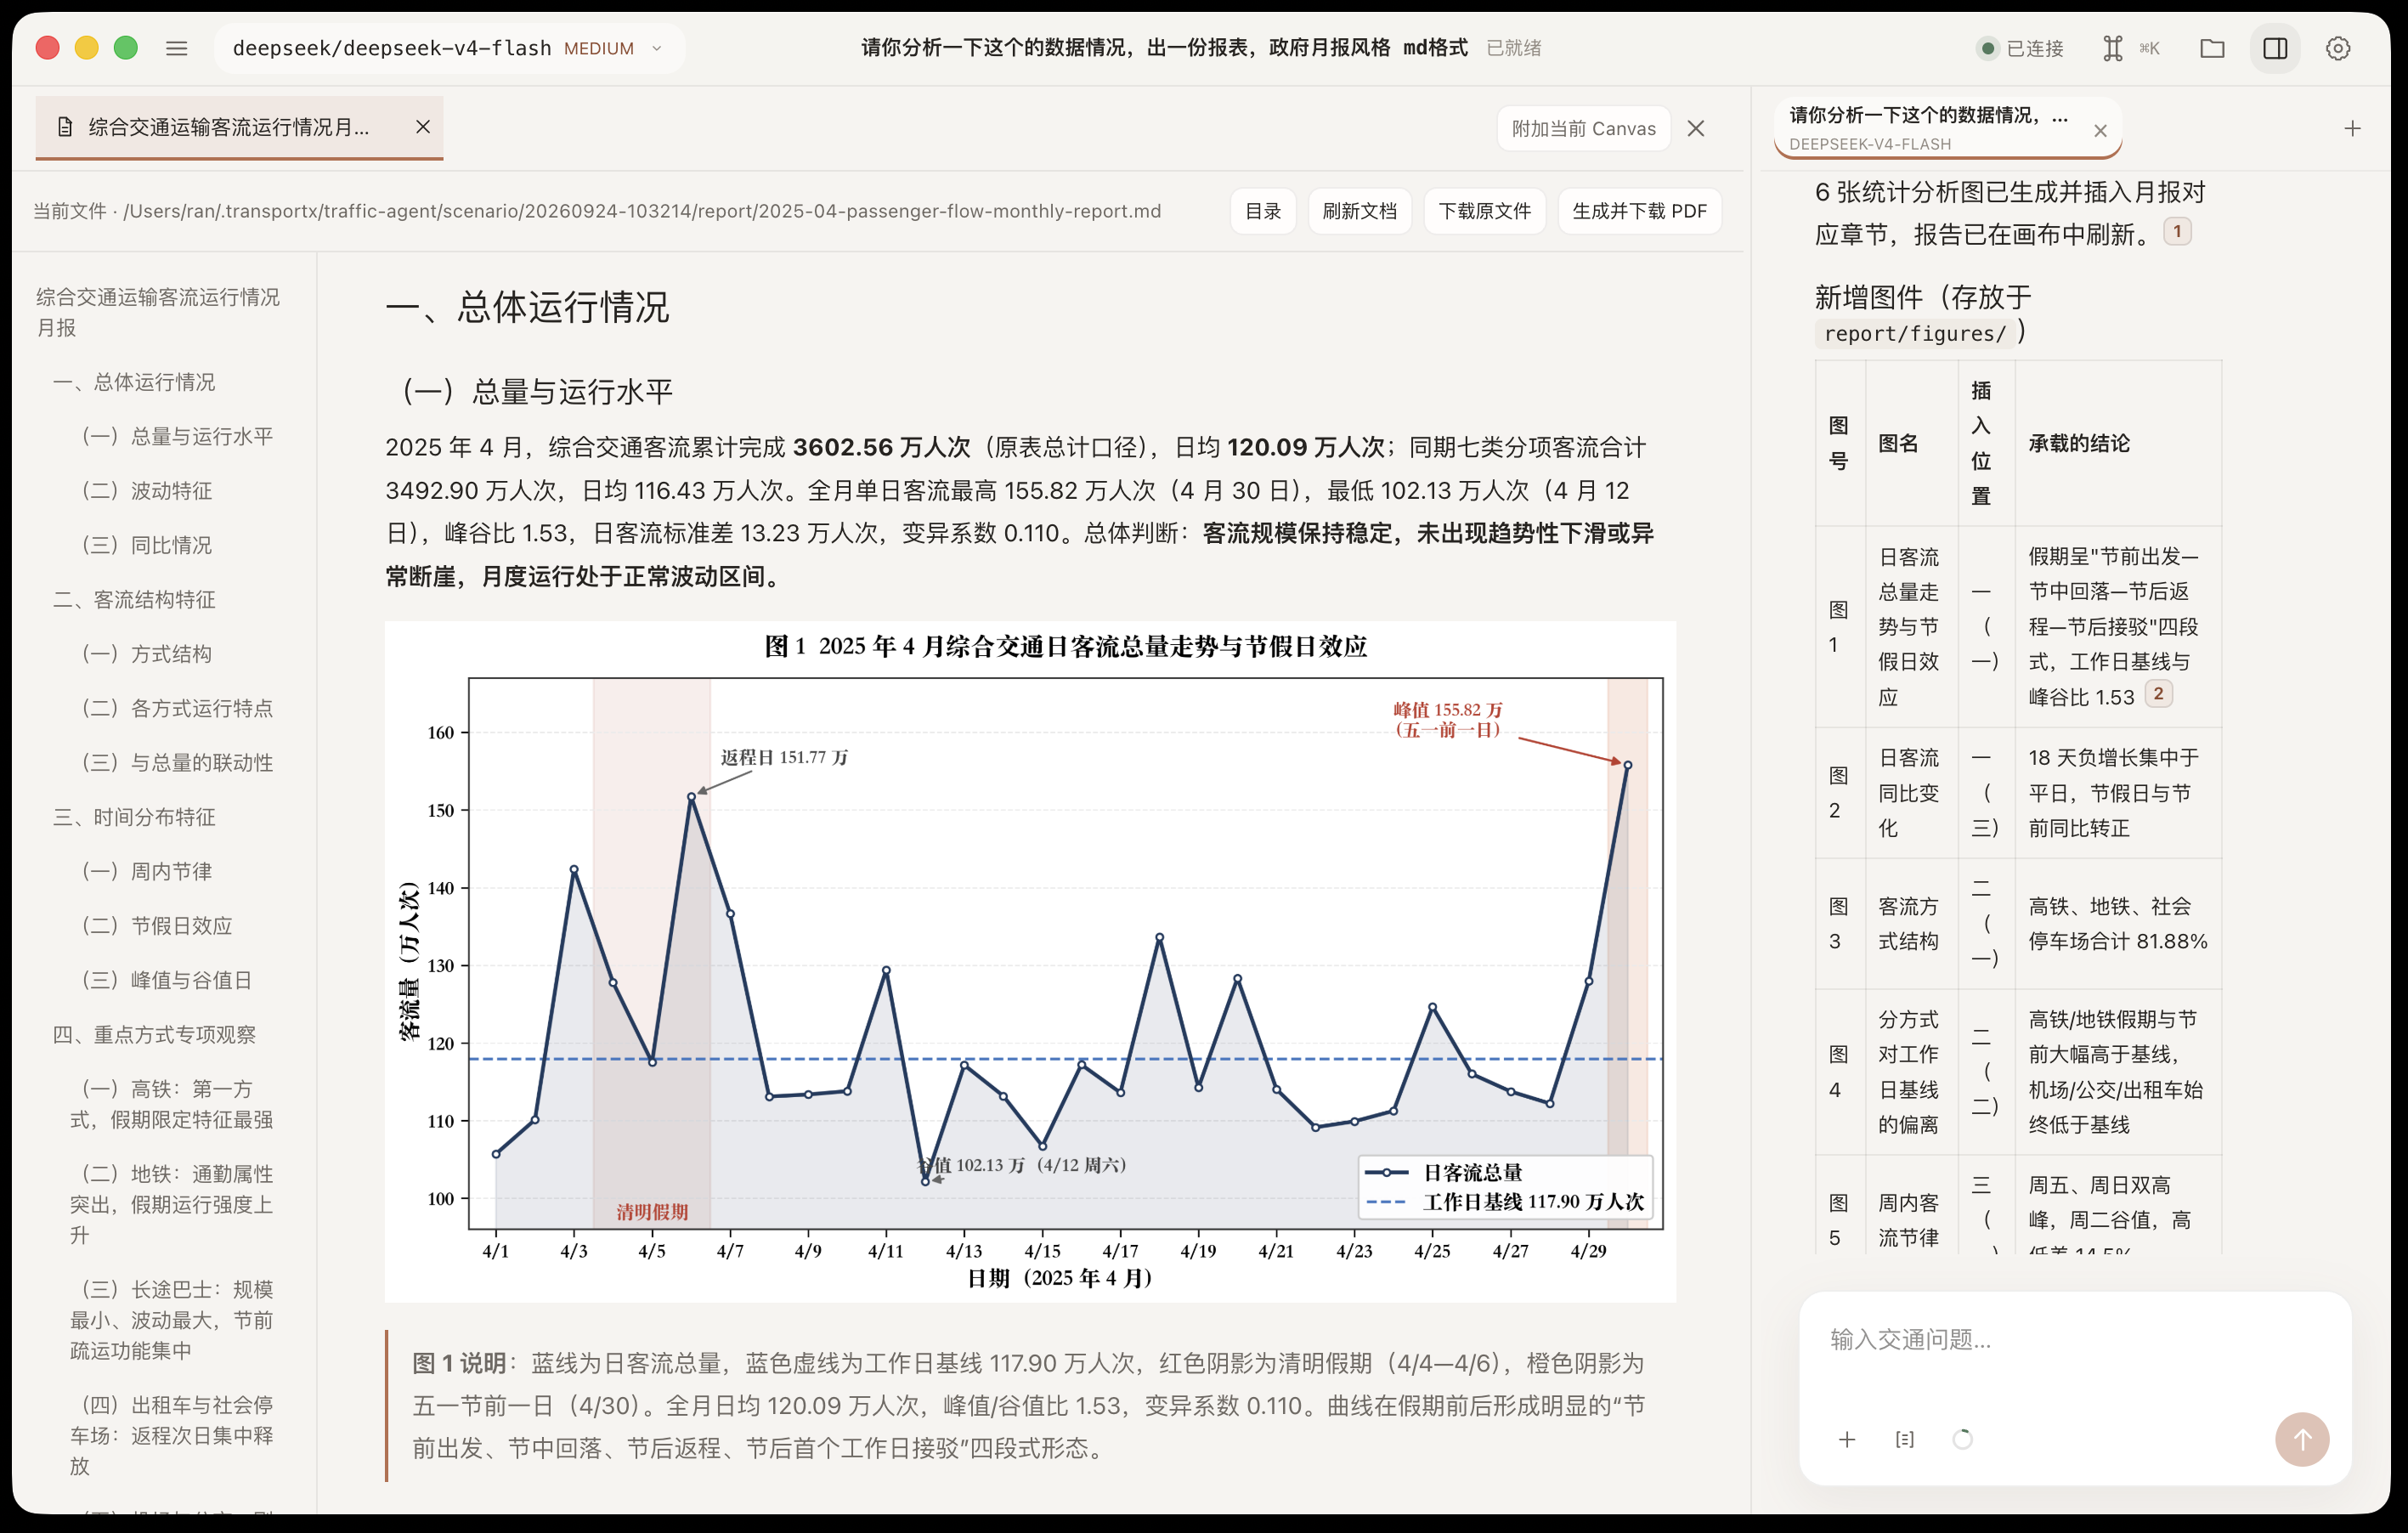Viewport: 2408px width, 1533px height.
Task: Select the 综合交通运输客流运行情况月 document tab
Action: pos(239,127)
